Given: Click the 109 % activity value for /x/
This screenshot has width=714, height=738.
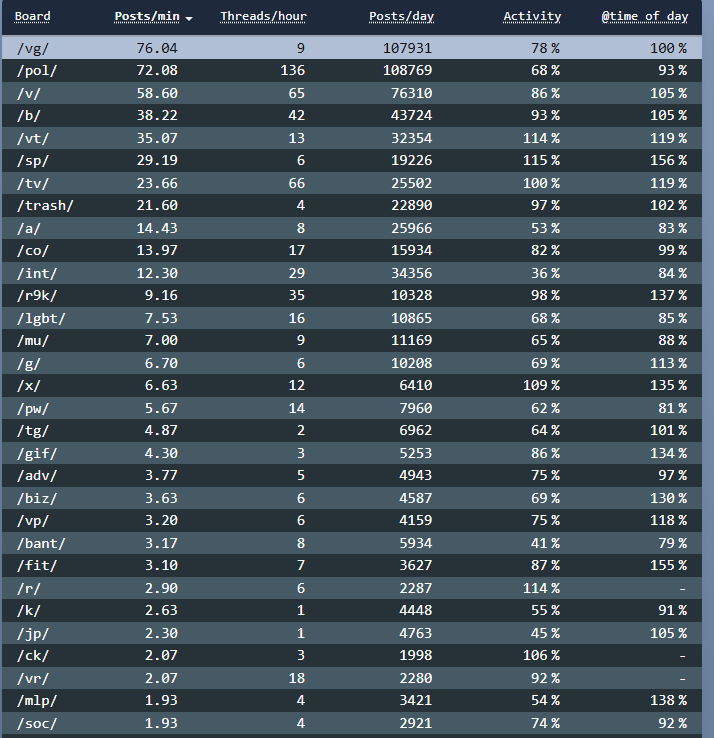Looking at the screenshot, I should click(541, 385).
